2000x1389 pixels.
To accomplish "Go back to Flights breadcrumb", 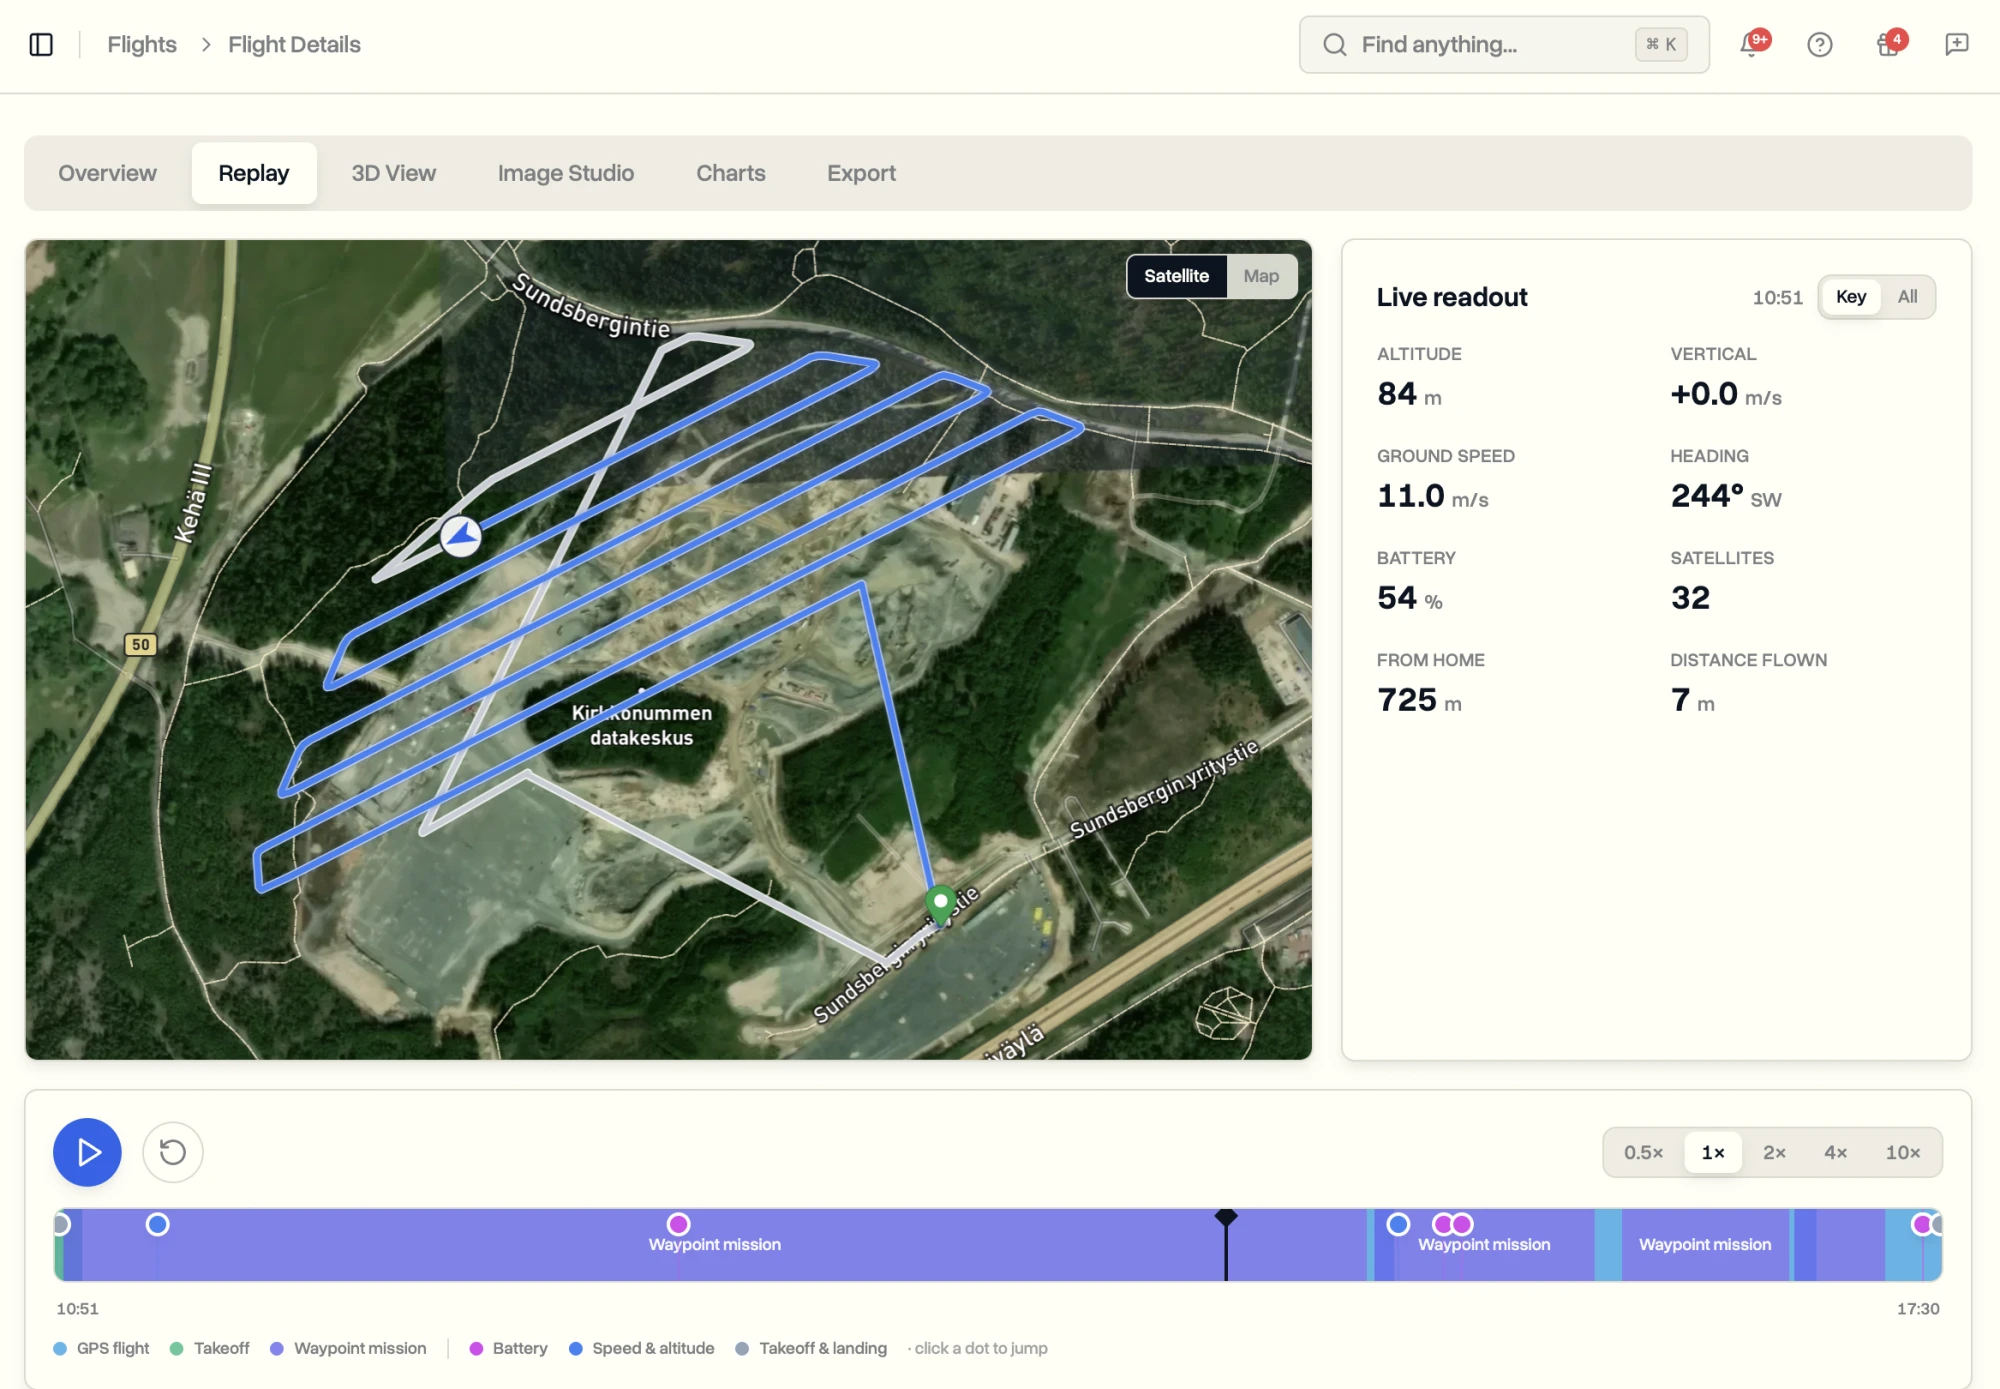I will (142, 44).
